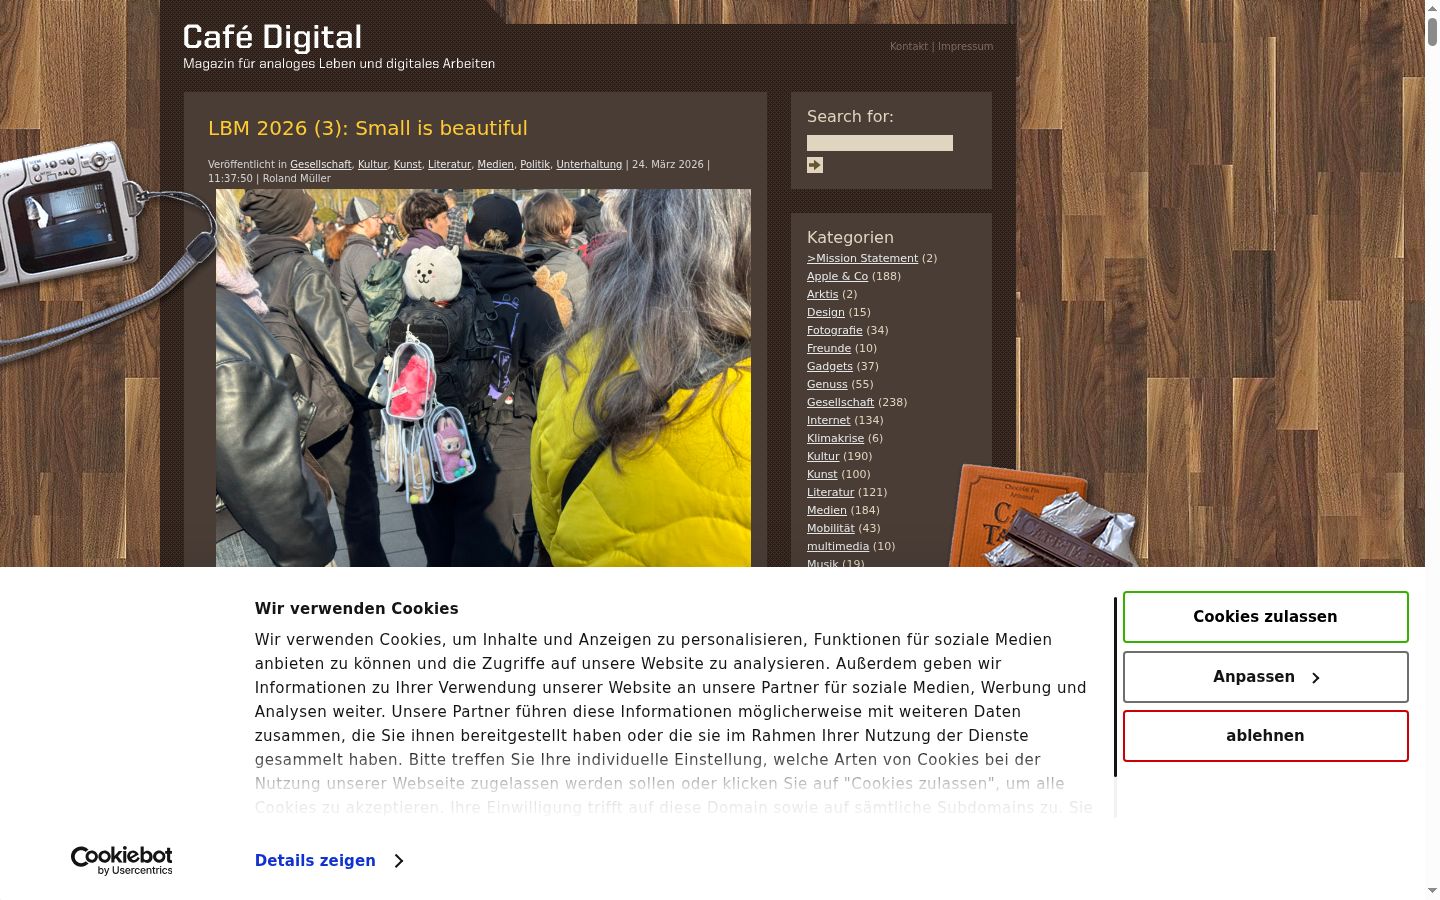This screenshot has height=900, width=1440.
Task: Open the Kontakt link in header
Action: pyautogui.click(x=909, y=46)
